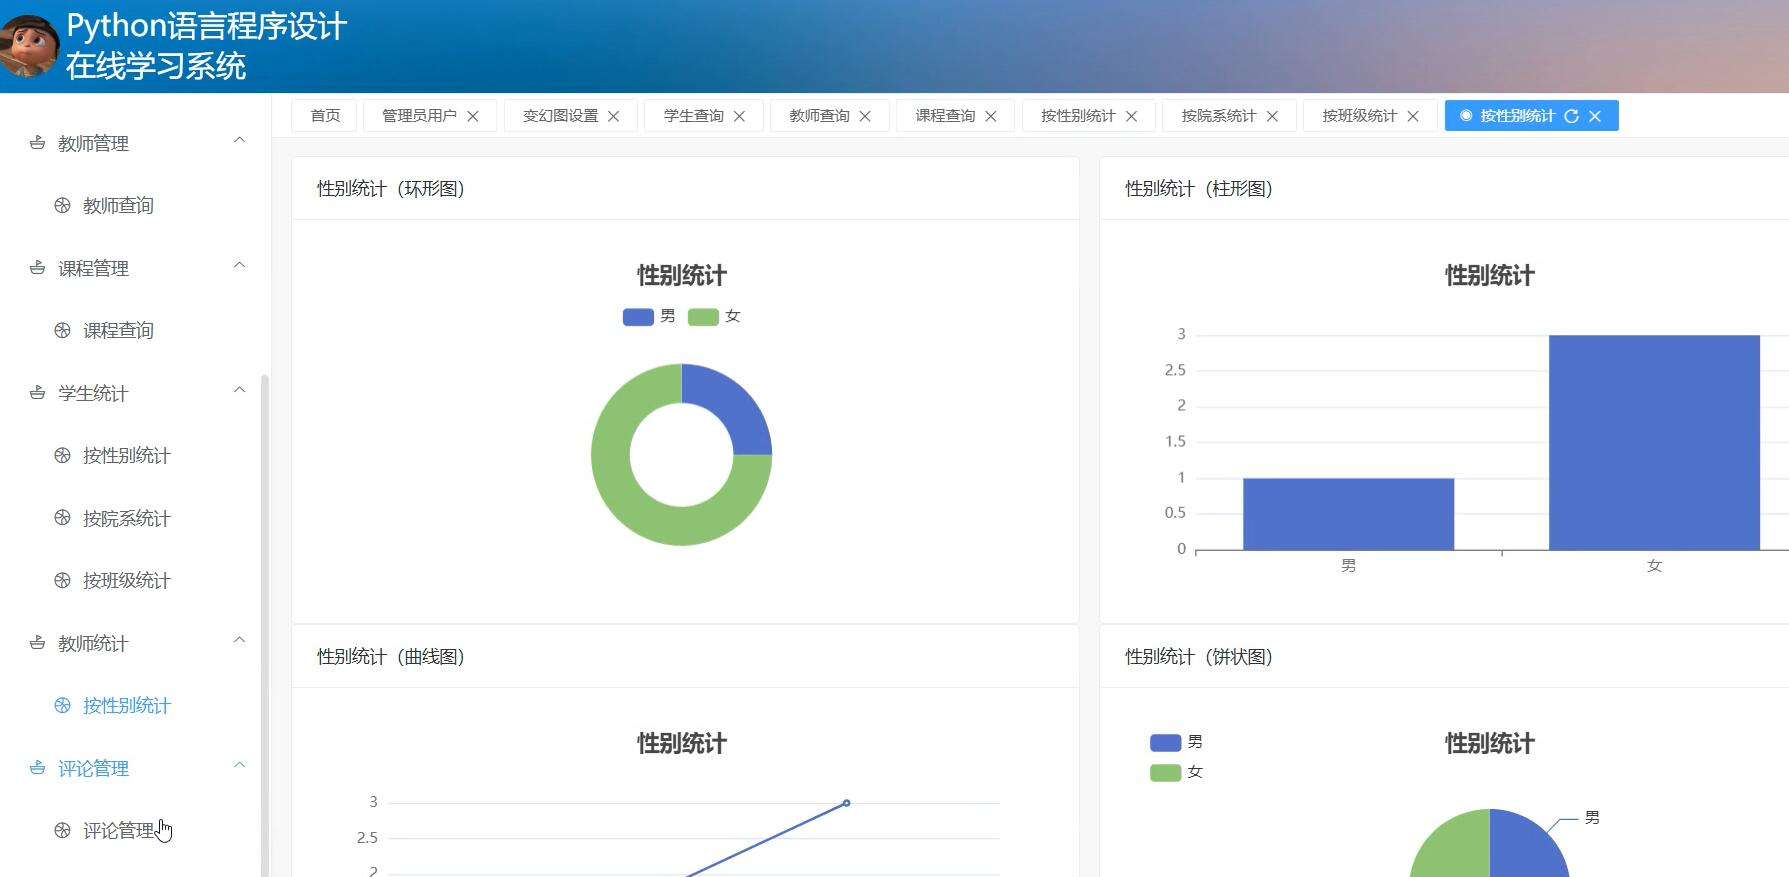Click the icon beside 按班级统计
Viewport: 1789px width, 877px height.
coord(62,580)
